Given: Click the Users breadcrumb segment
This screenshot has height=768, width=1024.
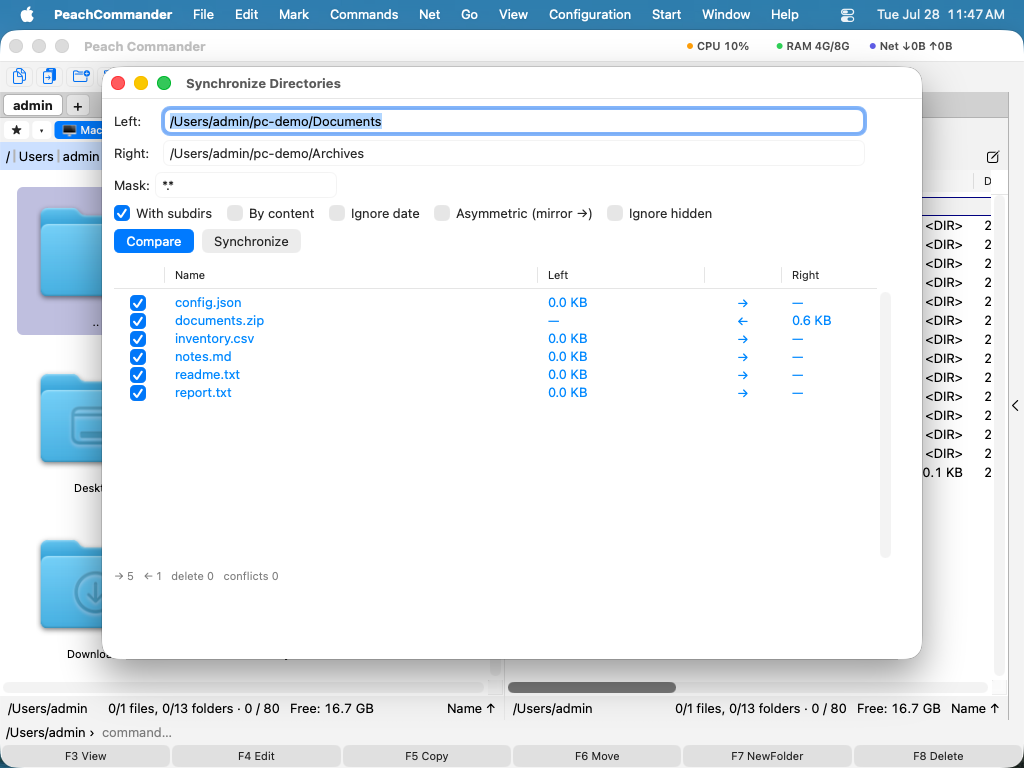Looking at the screenshot, I should (x=36, y=157).
